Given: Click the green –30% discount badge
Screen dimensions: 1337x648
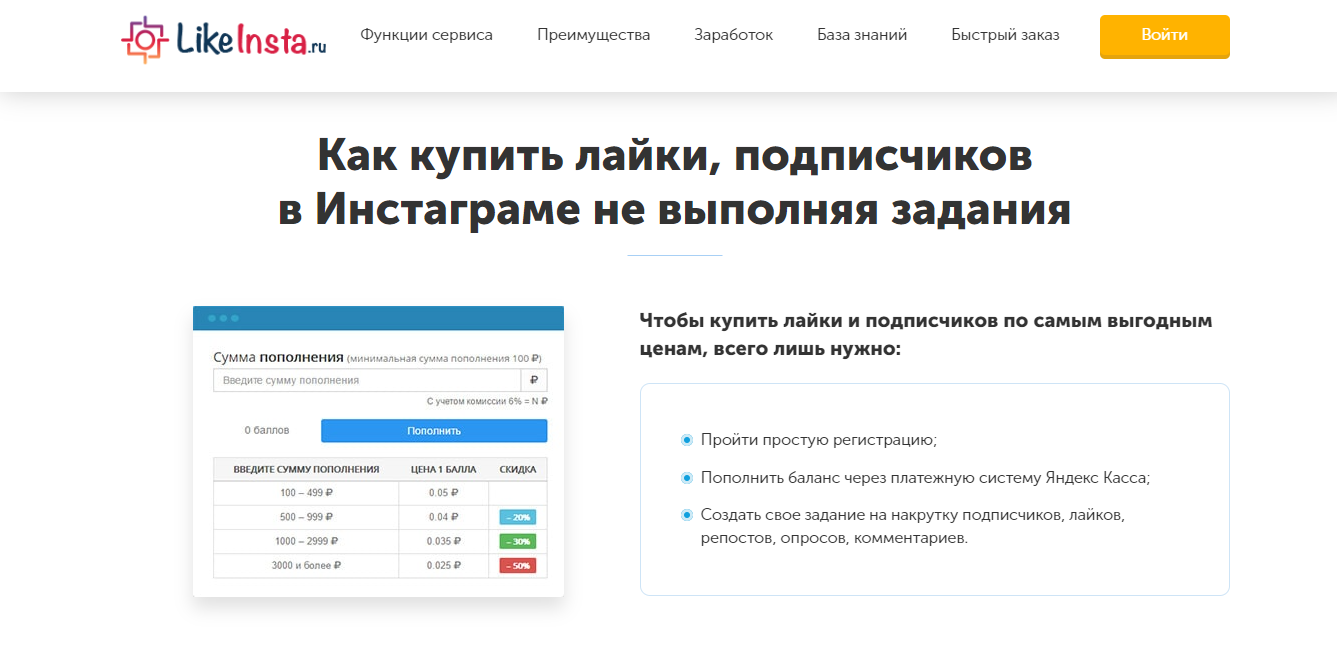Looking at the screenshot, I should click(x=518, y=541).
